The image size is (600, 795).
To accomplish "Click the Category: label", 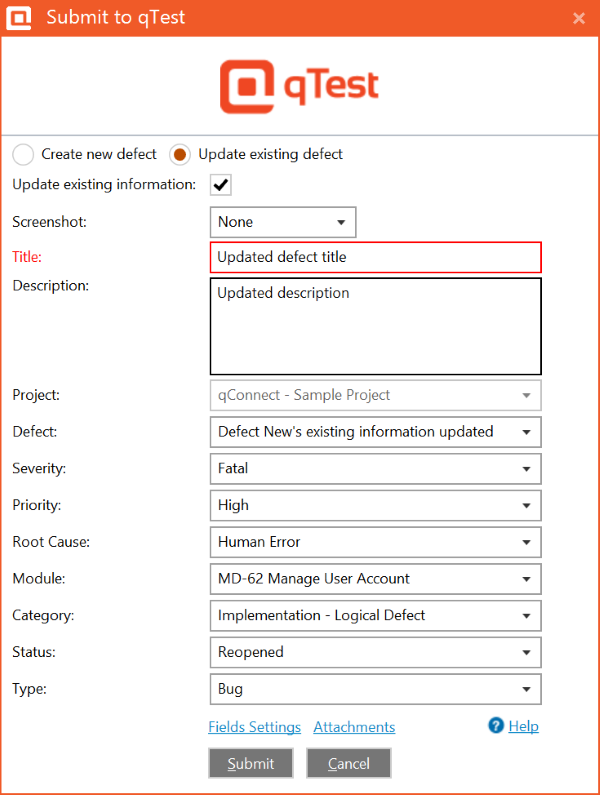I will pyautogui.click(x=43, y=616).
